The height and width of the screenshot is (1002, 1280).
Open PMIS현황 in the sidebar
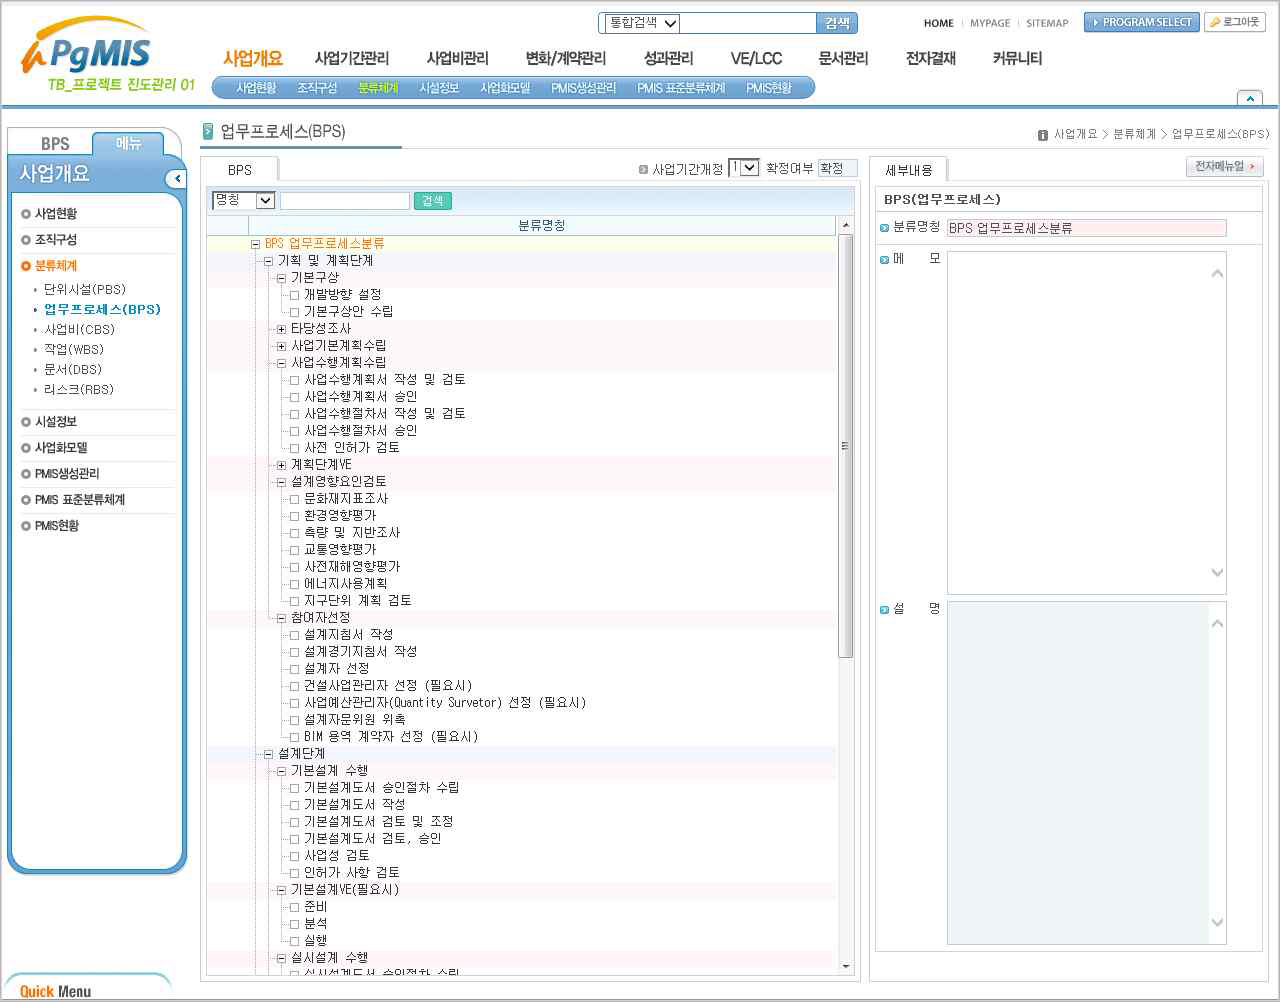(57, 526)
